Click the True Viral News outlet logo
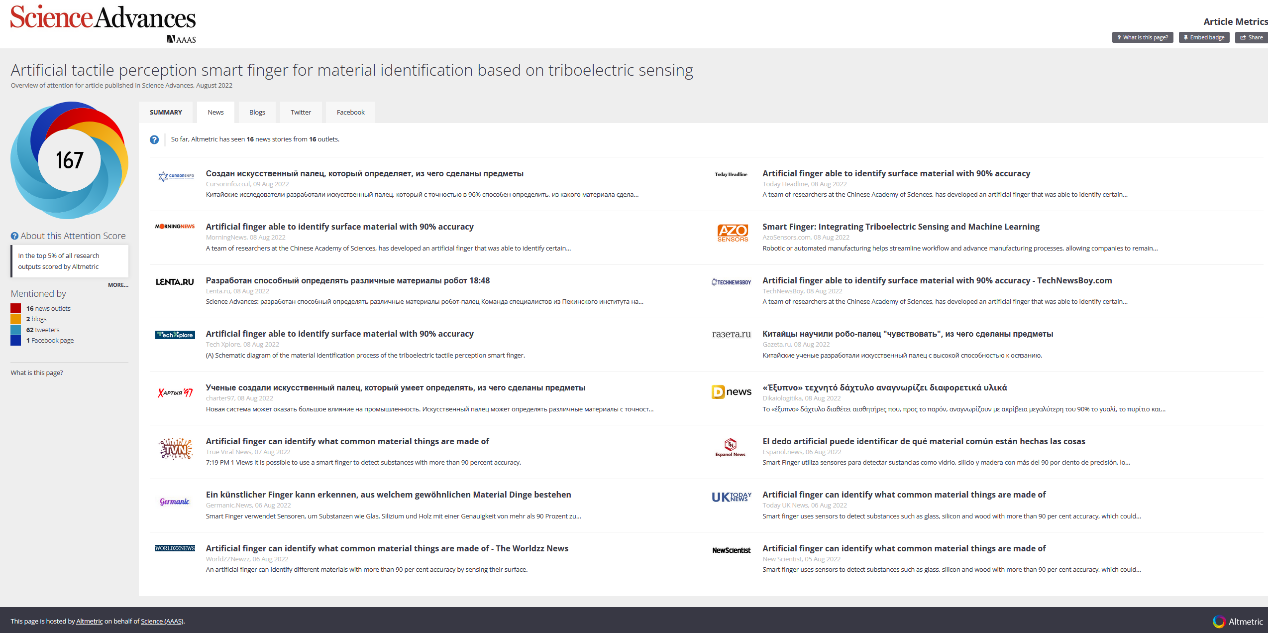Viewport: 1268px width, 633px height. click(175, 448)
